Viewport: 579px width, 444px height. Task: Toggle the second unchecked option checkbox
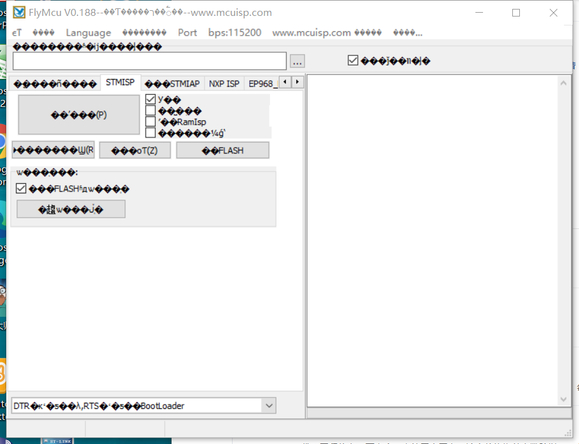click(150, 110)
